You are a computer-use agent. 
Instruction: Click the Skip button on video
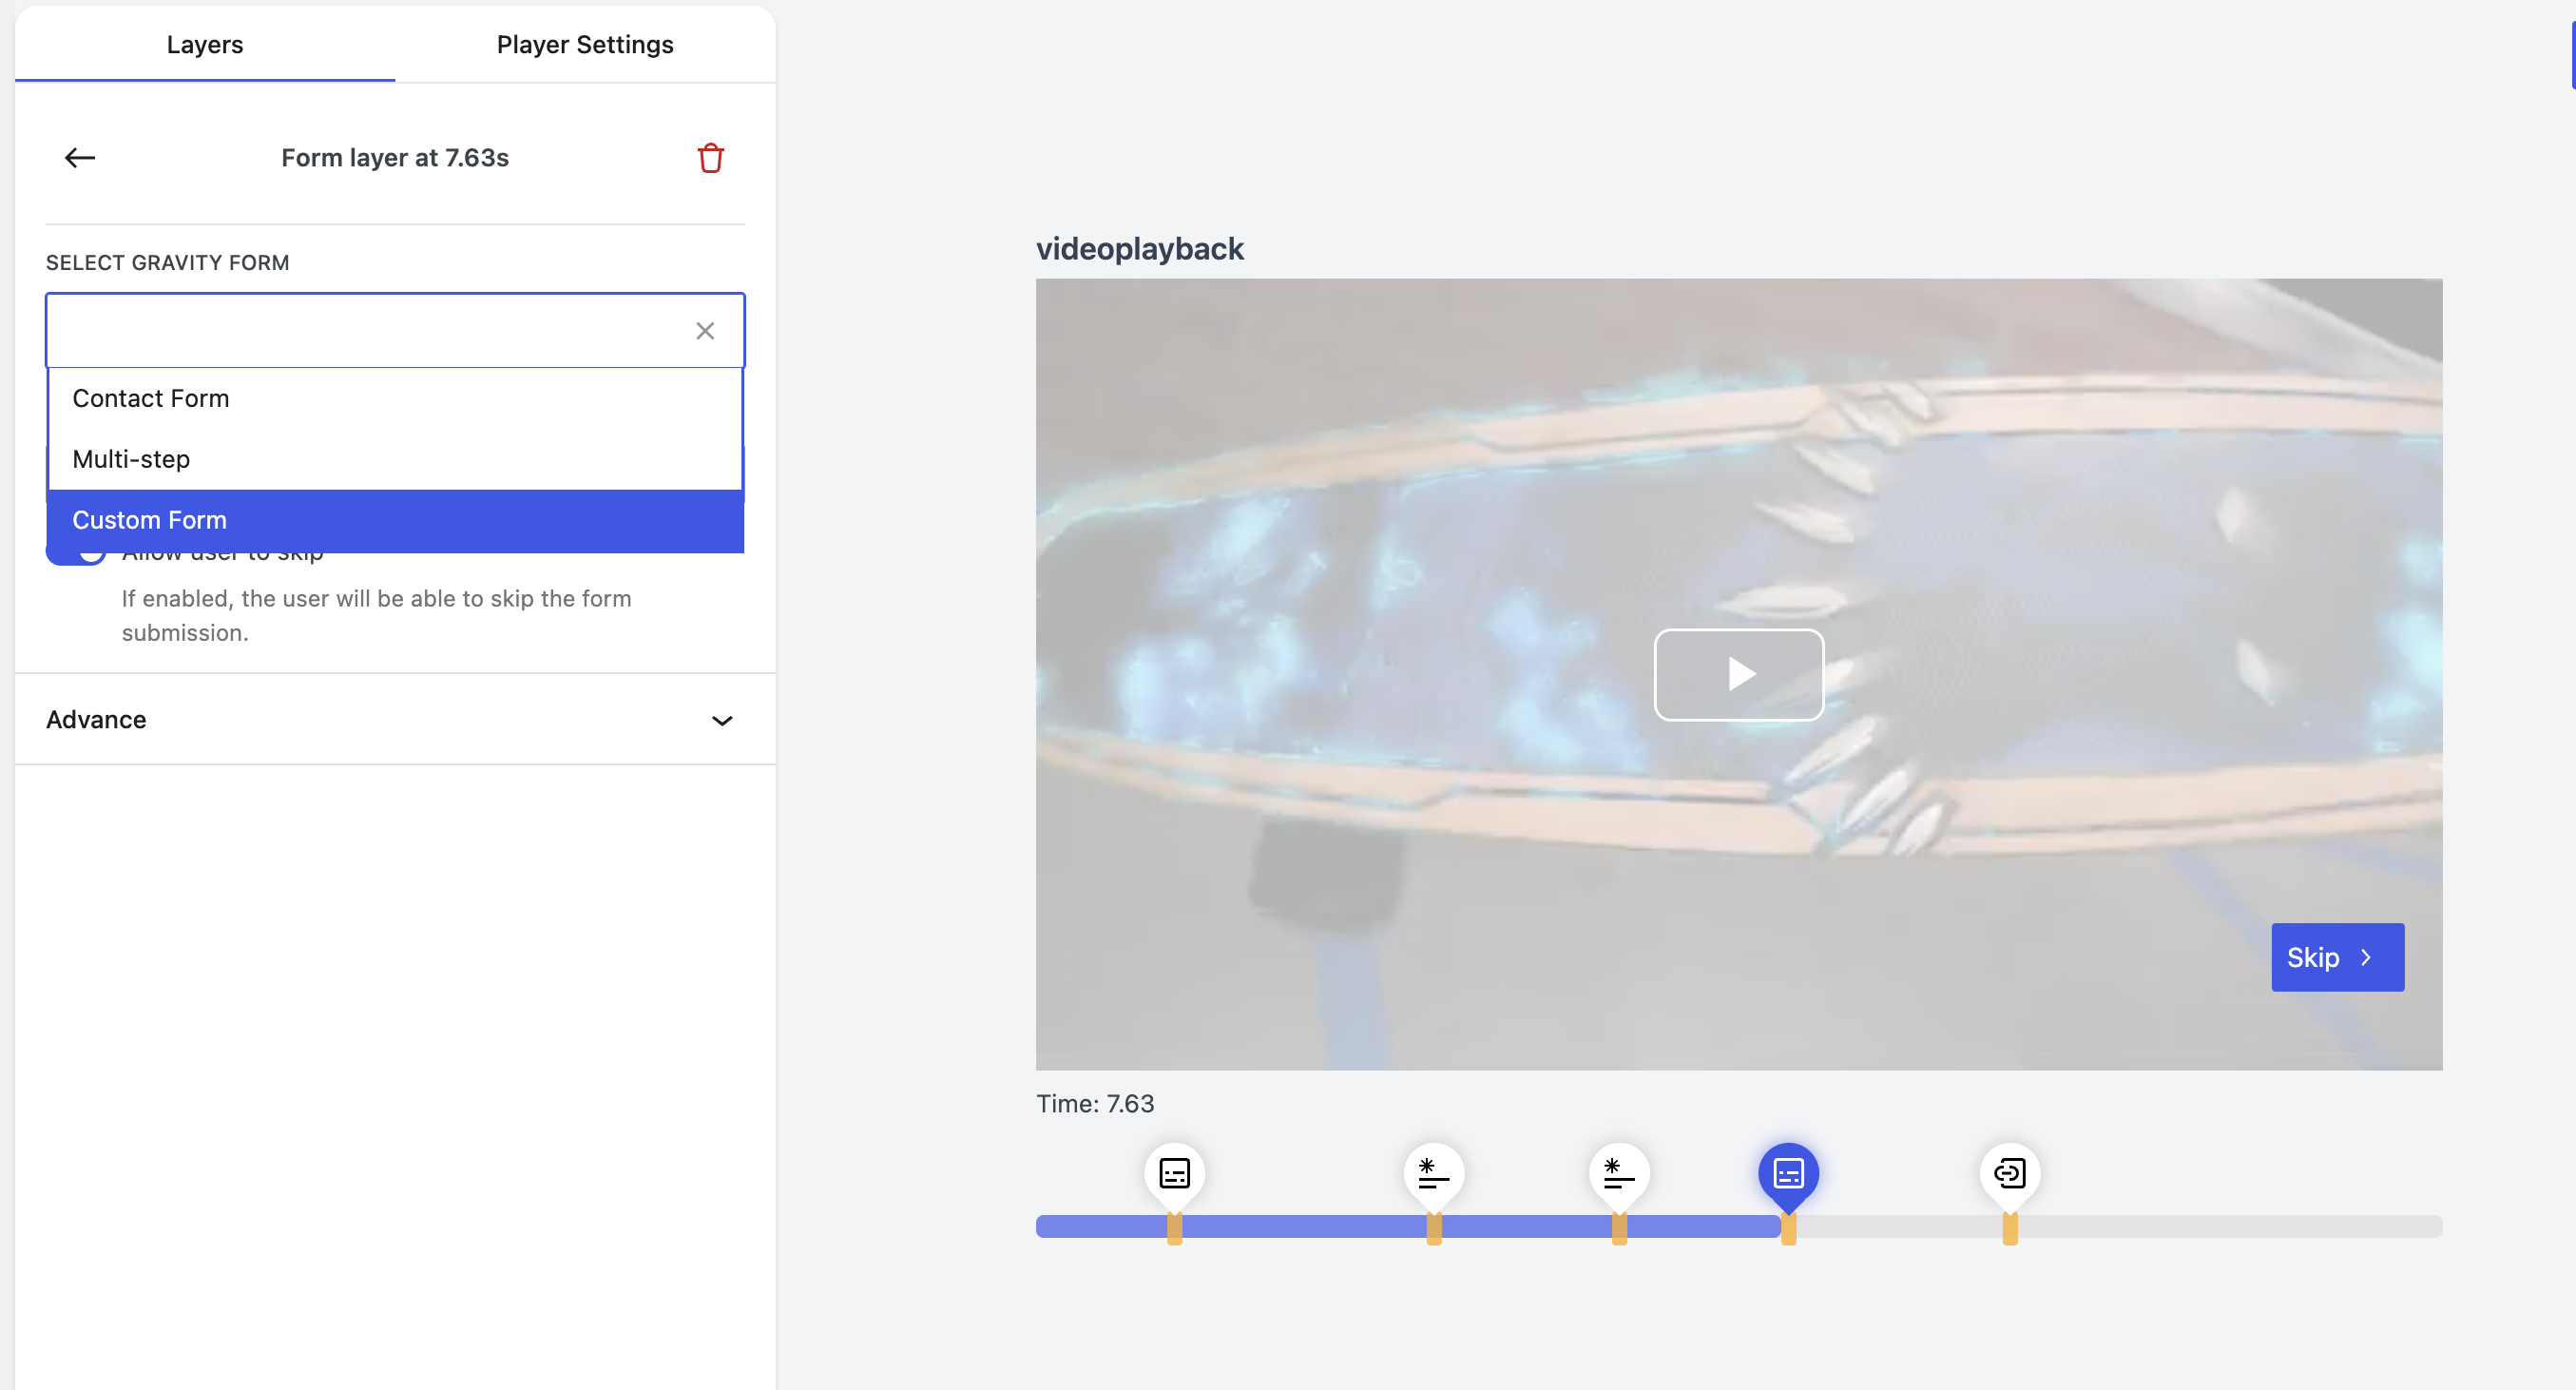2337,957
